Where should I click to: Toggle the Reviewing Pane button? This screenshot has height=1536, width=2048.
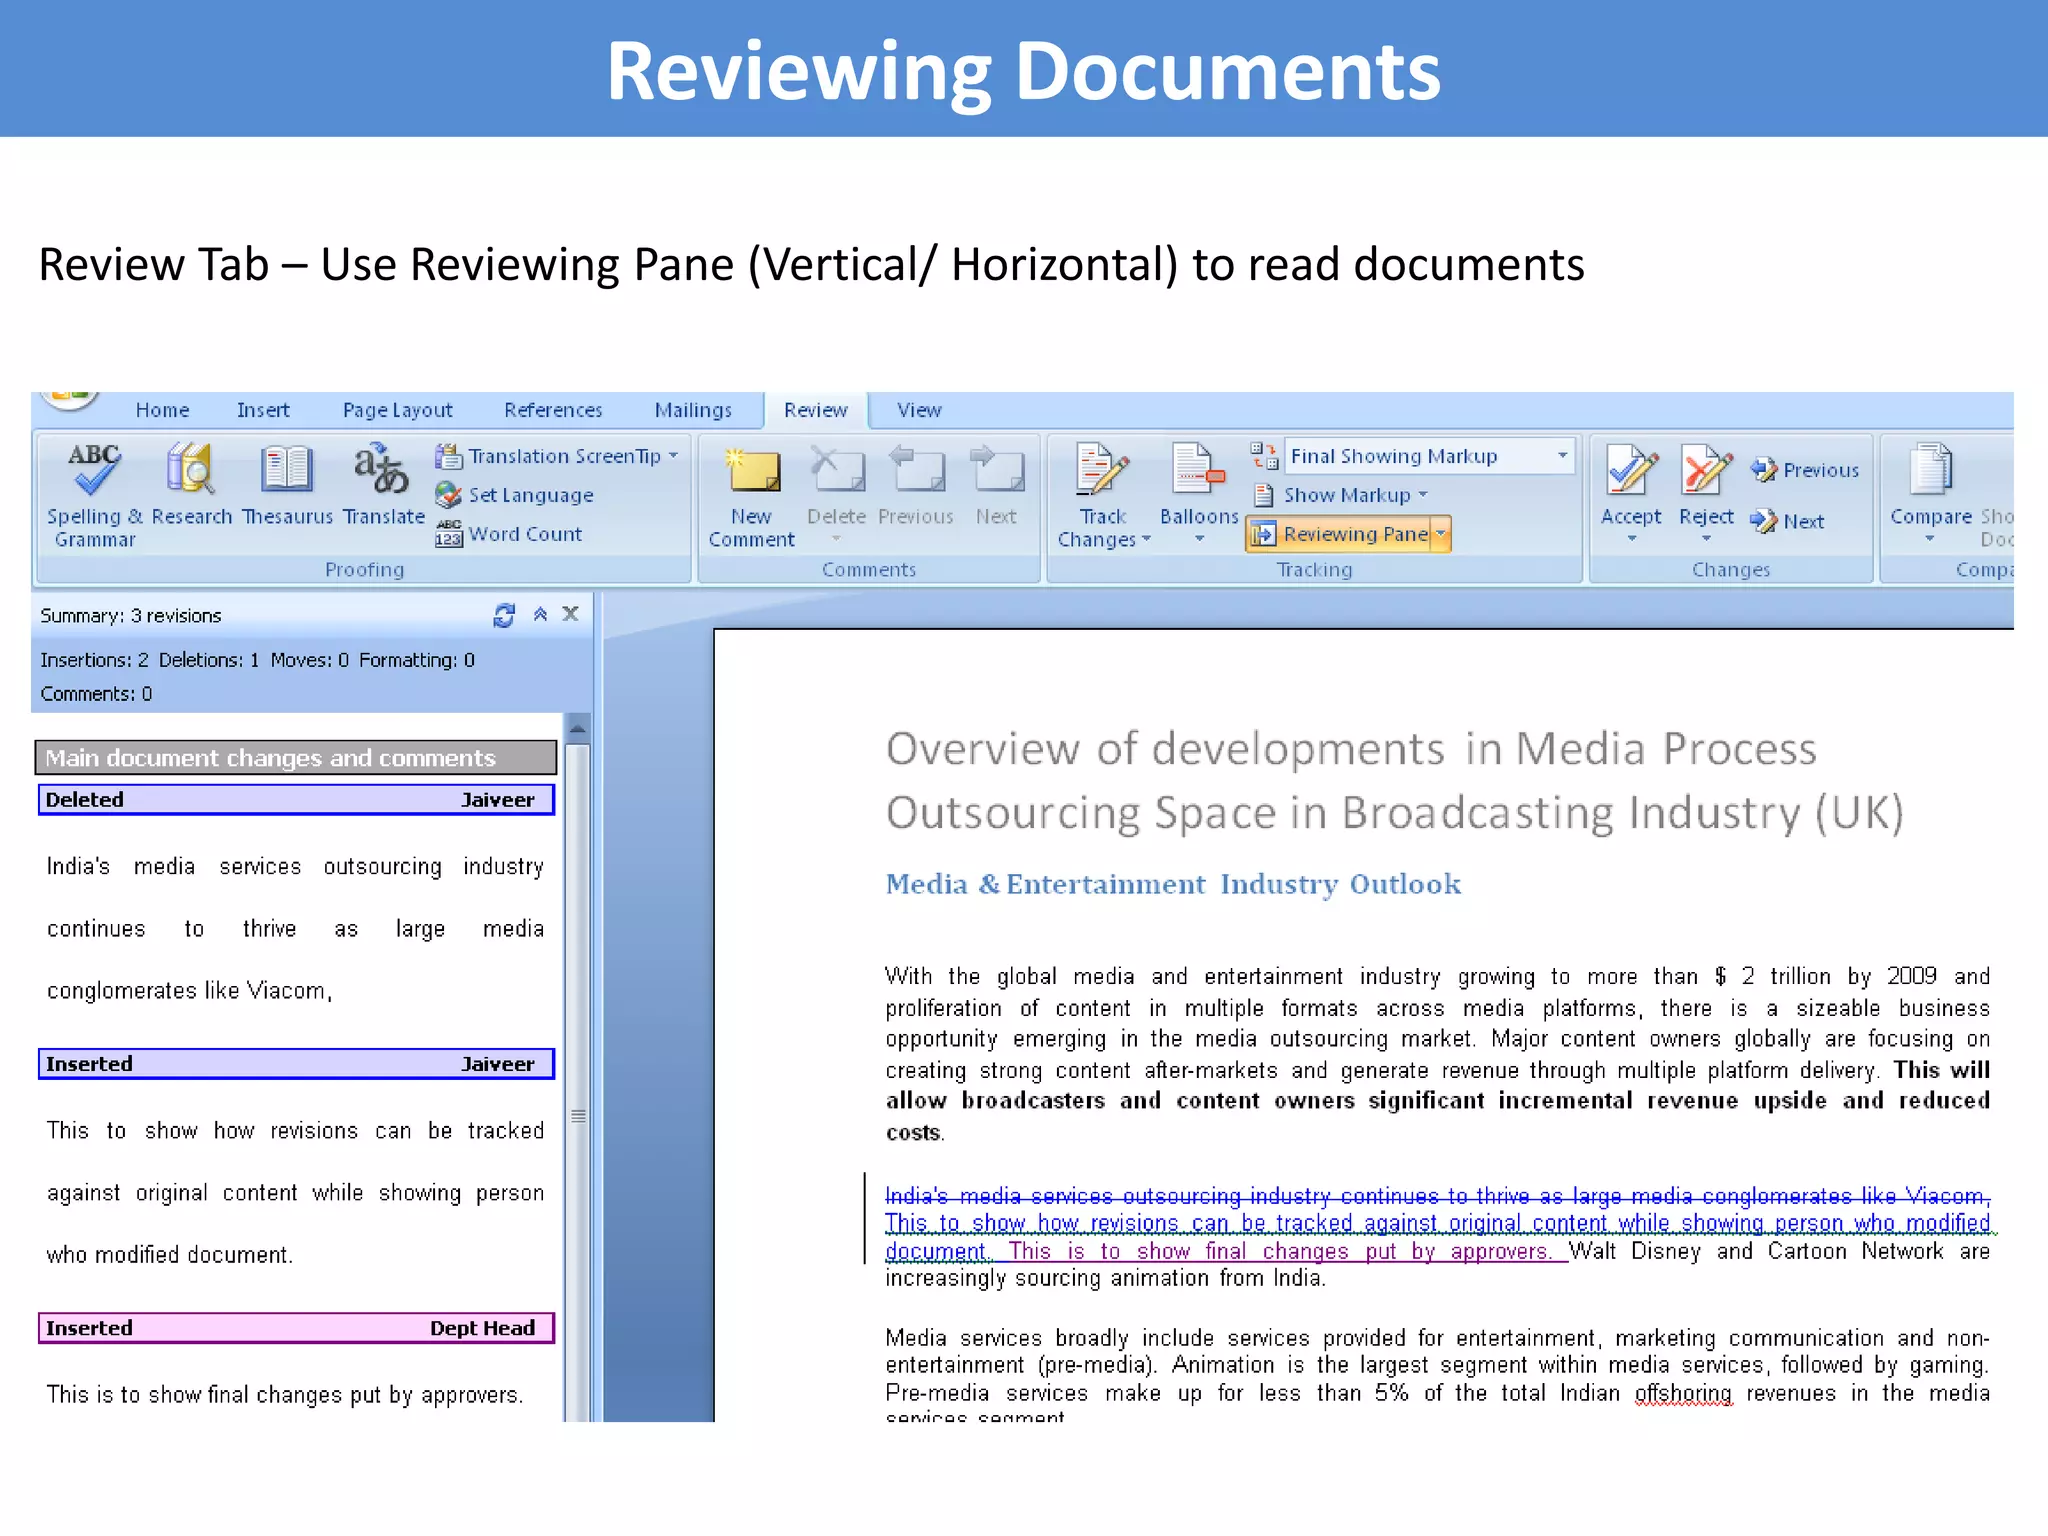[x=1339, y=534]
